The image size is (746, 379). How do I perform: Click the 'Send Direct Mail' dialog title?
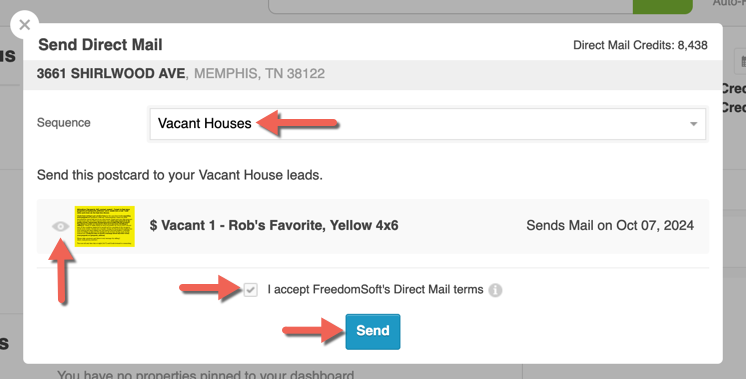click(100, 45)
